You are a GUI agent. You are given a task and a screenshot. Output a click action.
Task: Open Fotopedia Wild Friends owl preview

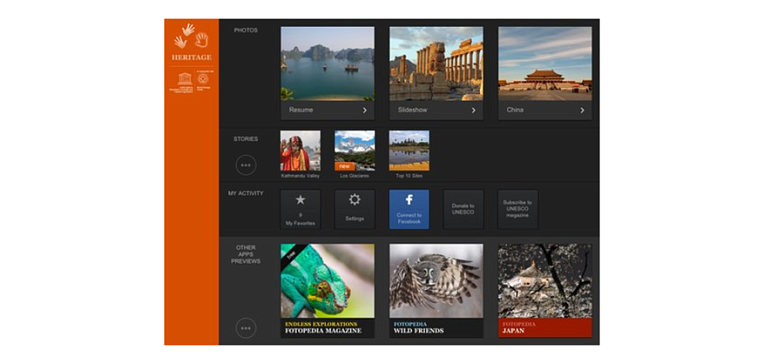point(436,291)
